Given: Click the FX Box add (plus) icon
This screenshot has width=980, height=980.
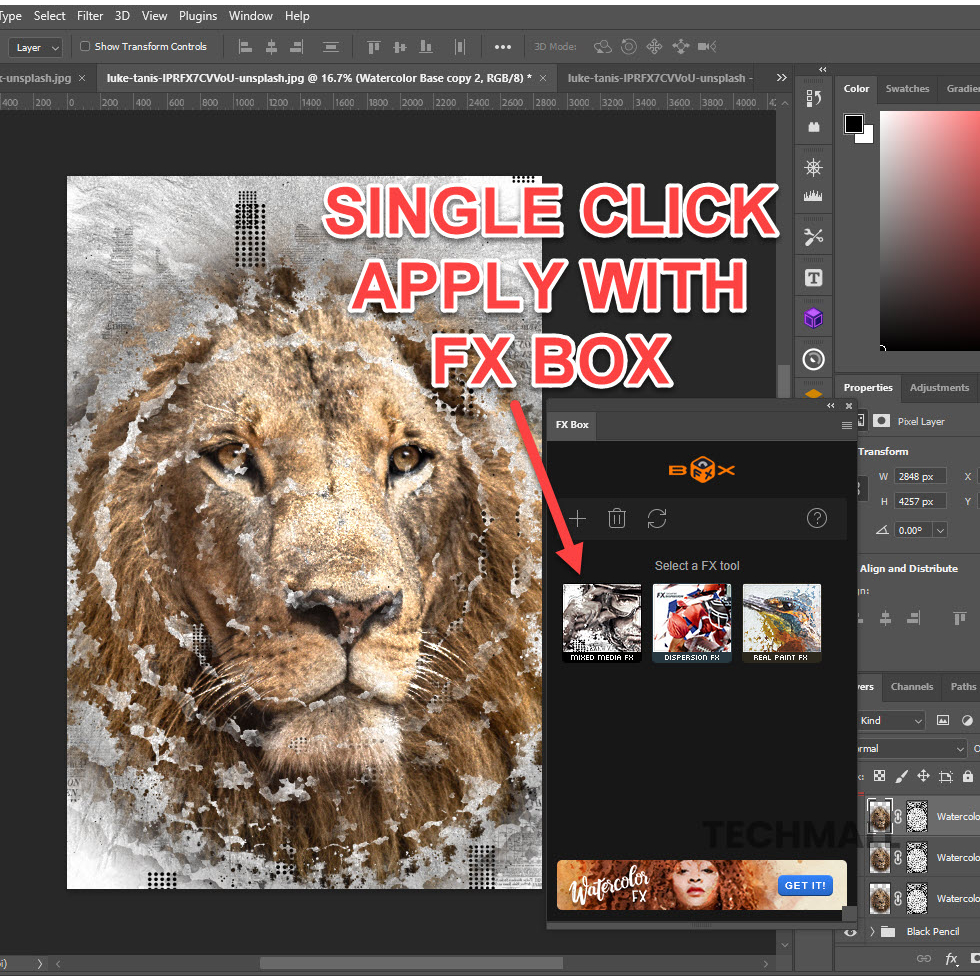Looking at the screenshot, I should click(577, 518).
